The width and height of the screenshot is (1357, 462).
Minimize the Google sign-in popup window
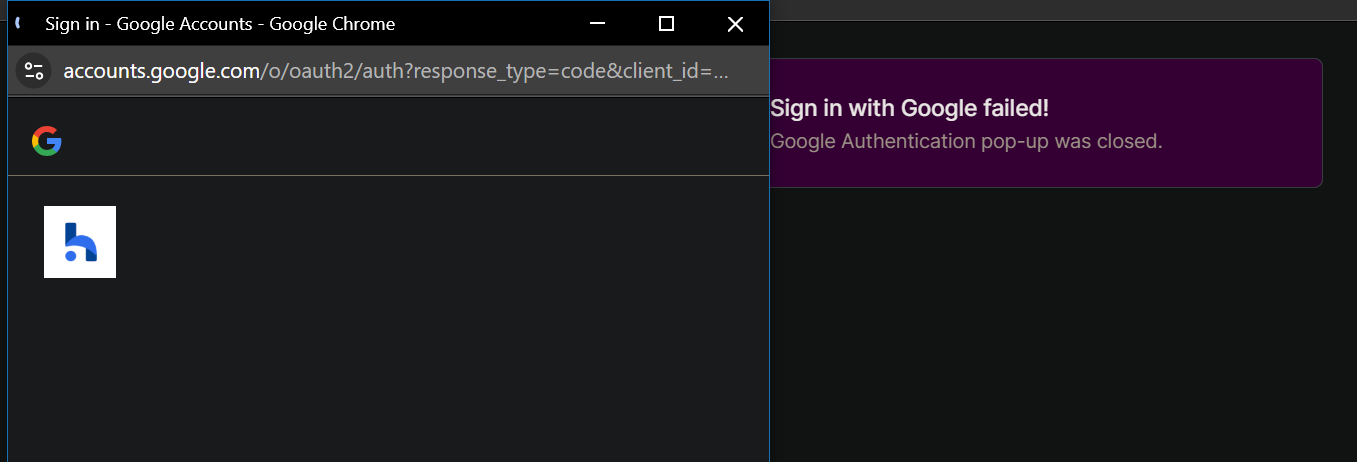(598, 24)
